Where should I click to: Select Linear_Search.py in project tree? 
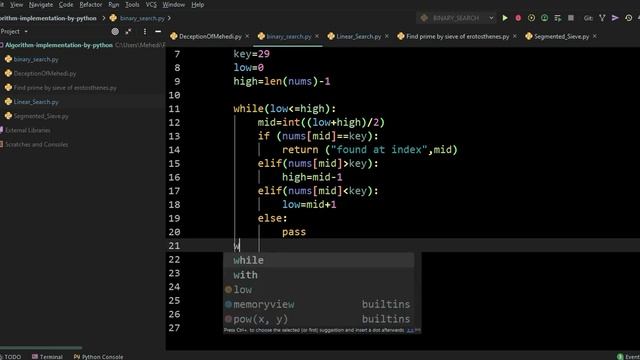(x=36, y=102)
